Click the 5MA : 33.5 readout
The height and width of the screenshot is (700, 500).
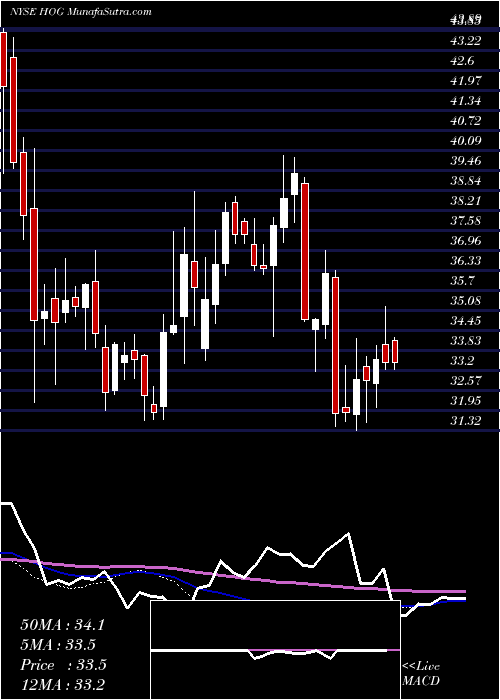(58, 645)
